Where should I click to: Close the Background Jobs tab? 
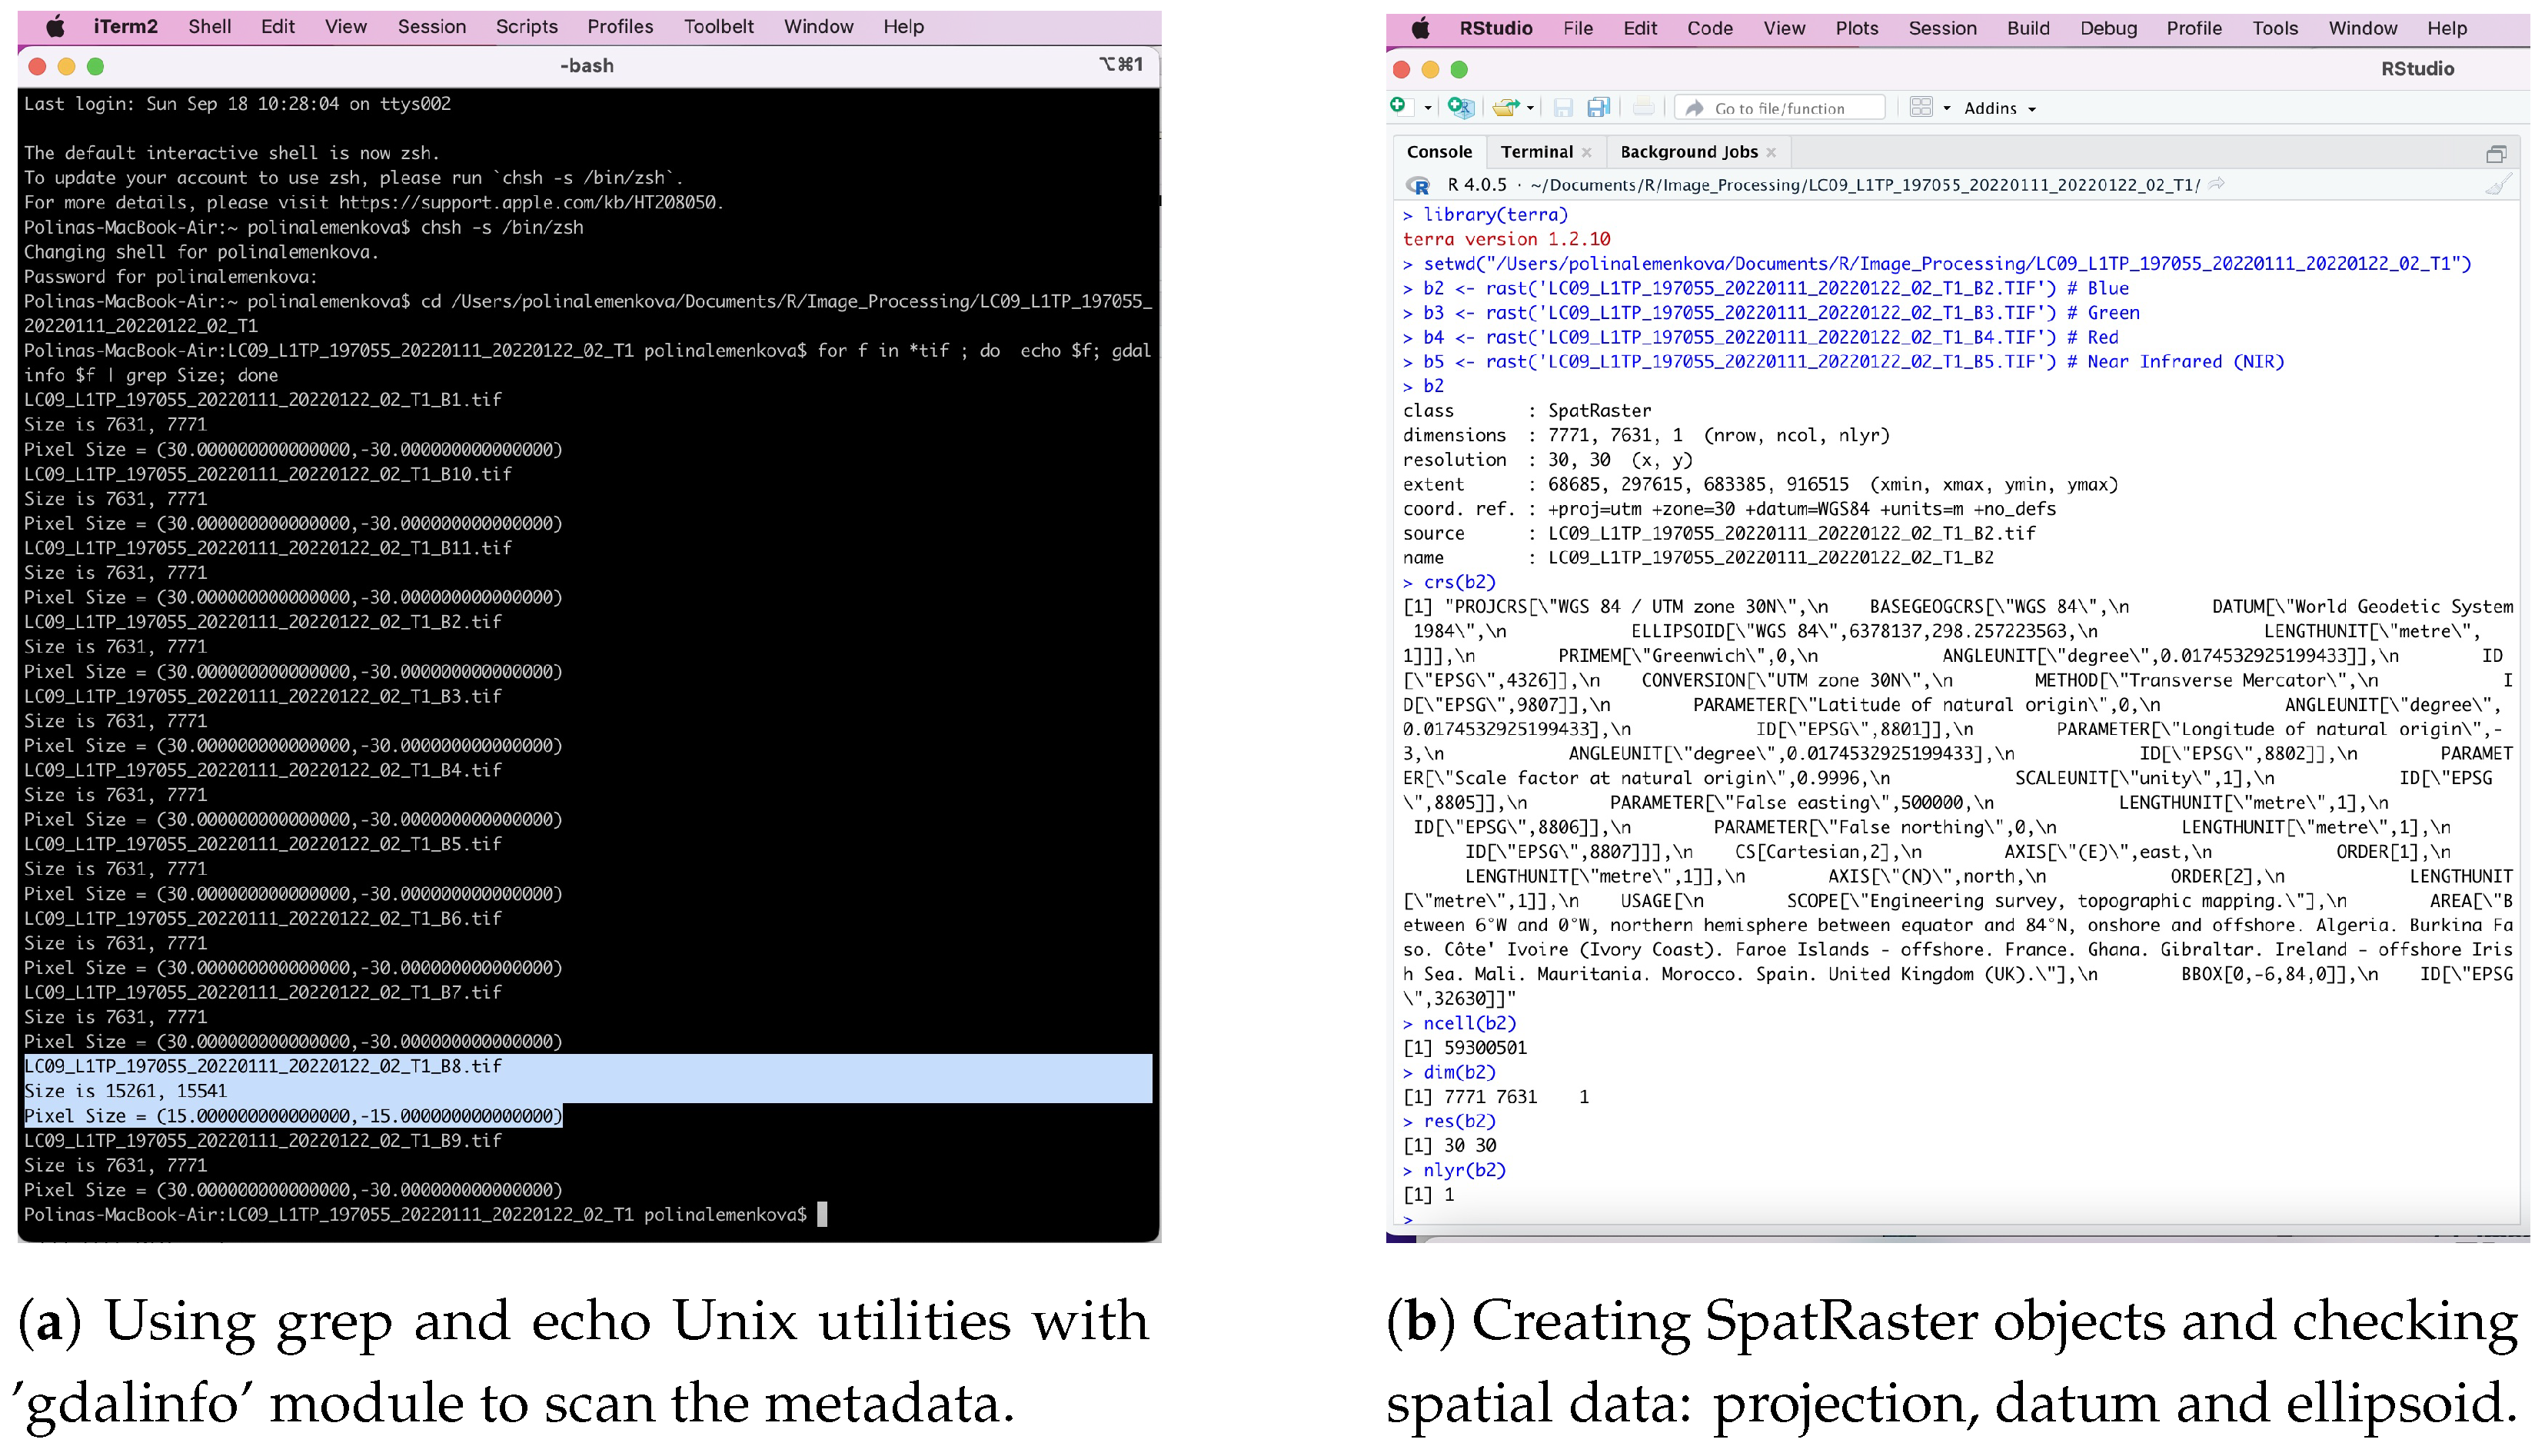[x=1771, y=152]
